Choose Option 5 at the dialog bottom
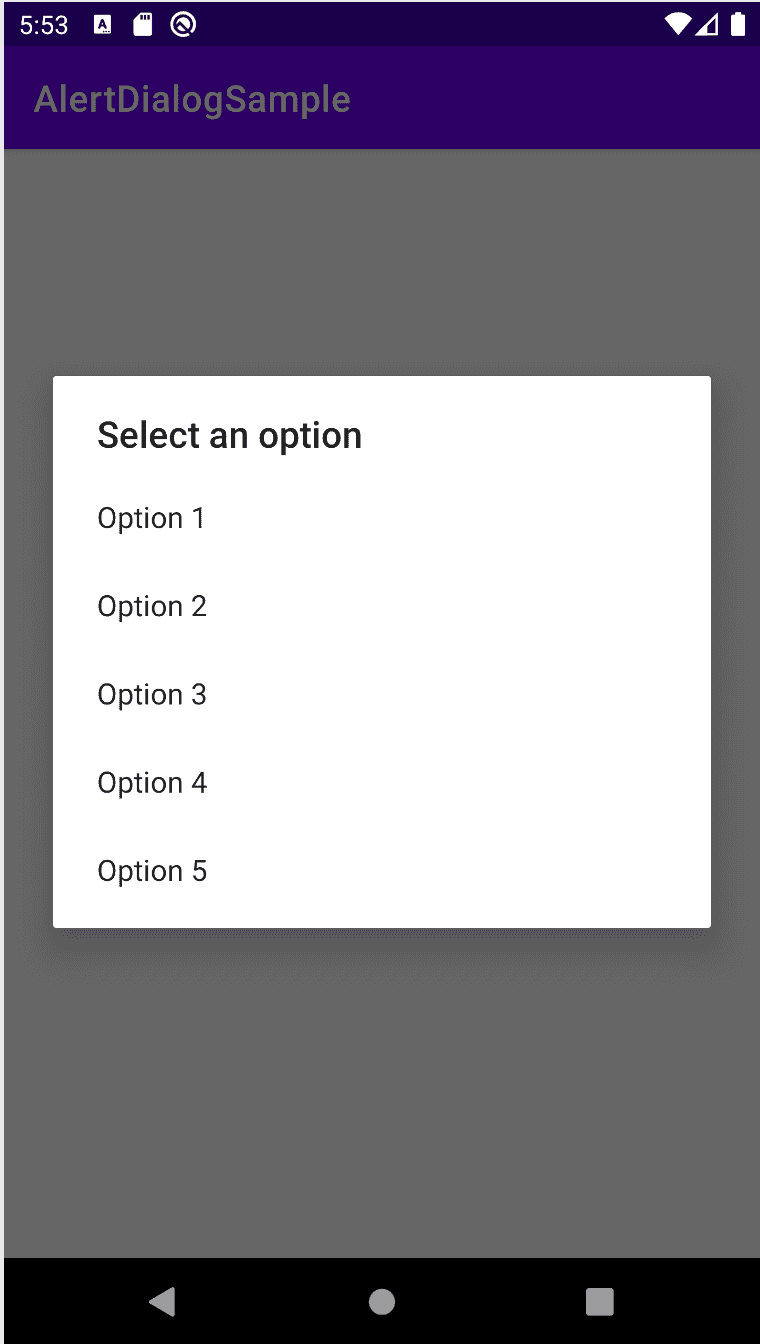The width and height of the screenshot is (760, 1344). (x=382, y=870)
